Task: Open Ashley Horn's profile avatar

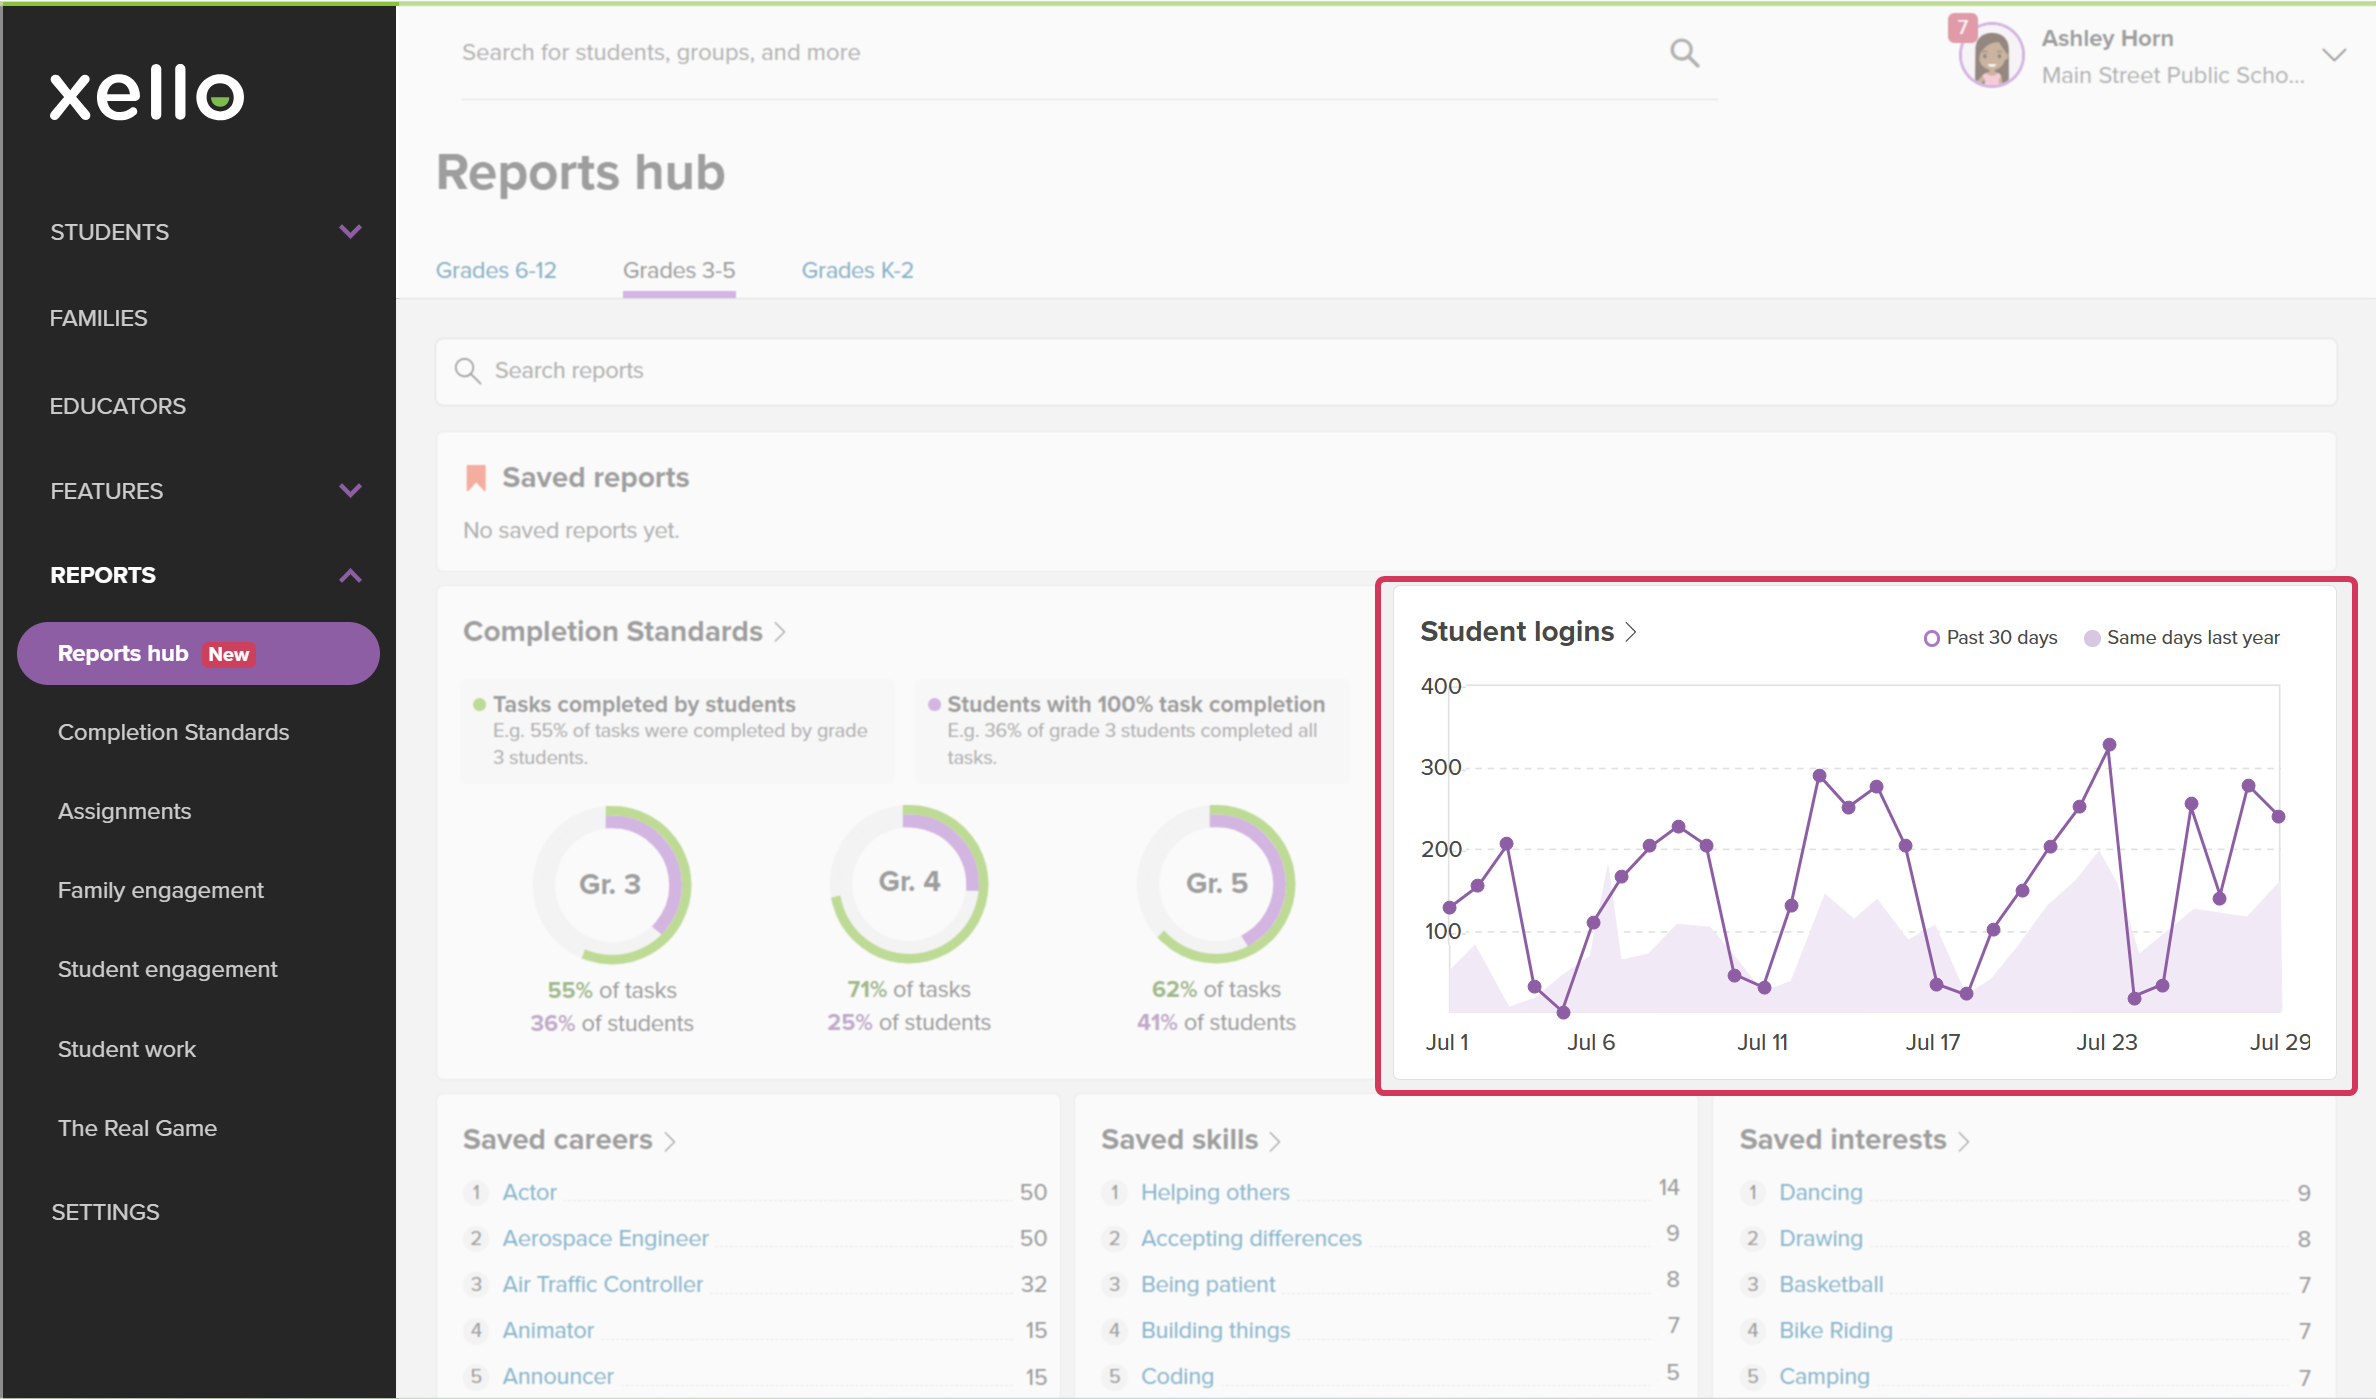Action: pyautogui.click(x=1991, y=56)
